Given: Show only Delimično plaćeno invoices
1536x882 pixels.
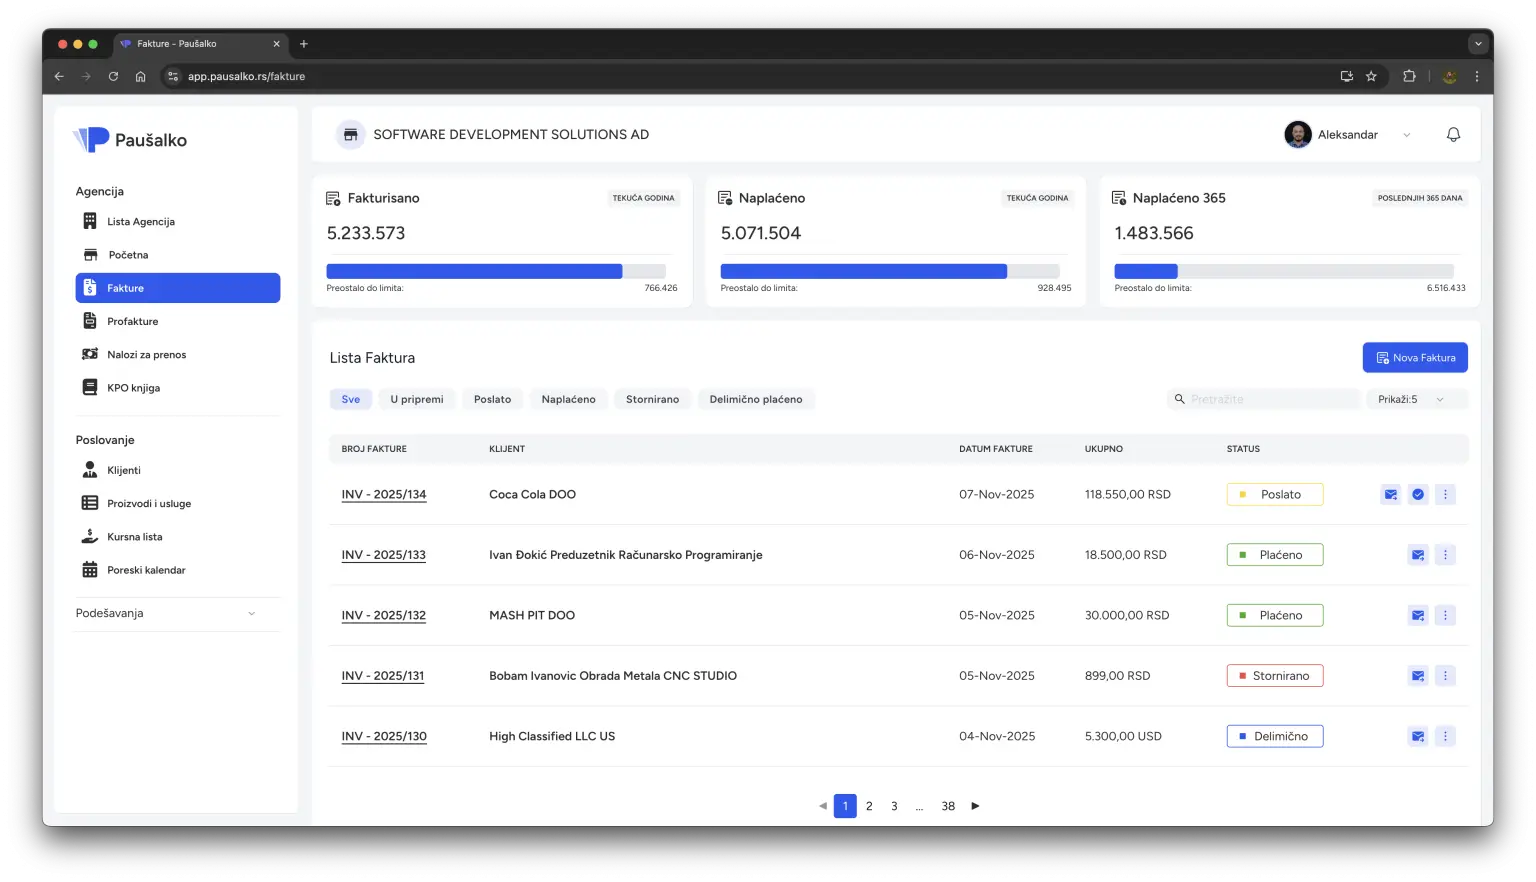Looking at the screenshot, I should [x=755, y=399].
